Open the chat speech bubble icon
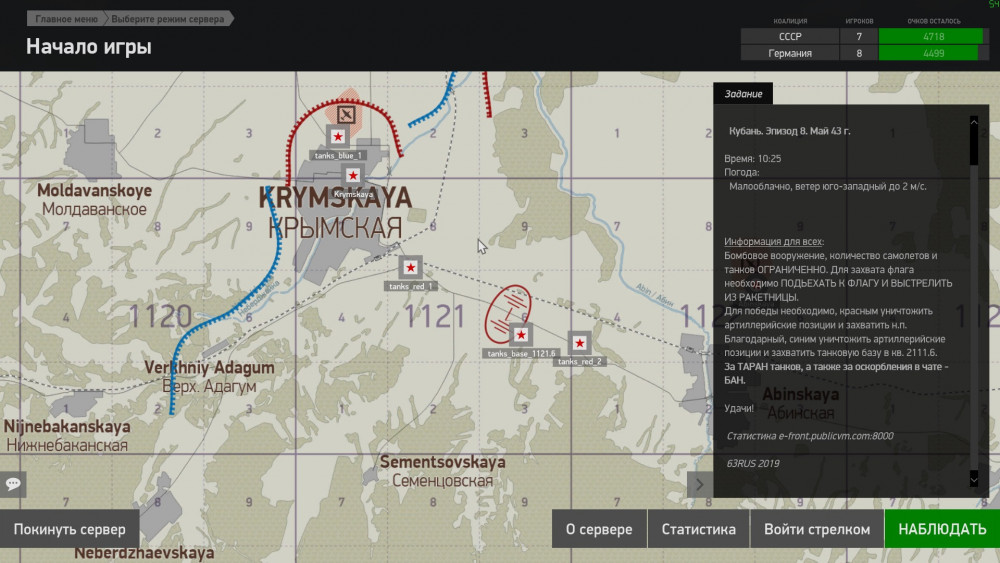Screen dimensions: 1000x563 (13, 484)
